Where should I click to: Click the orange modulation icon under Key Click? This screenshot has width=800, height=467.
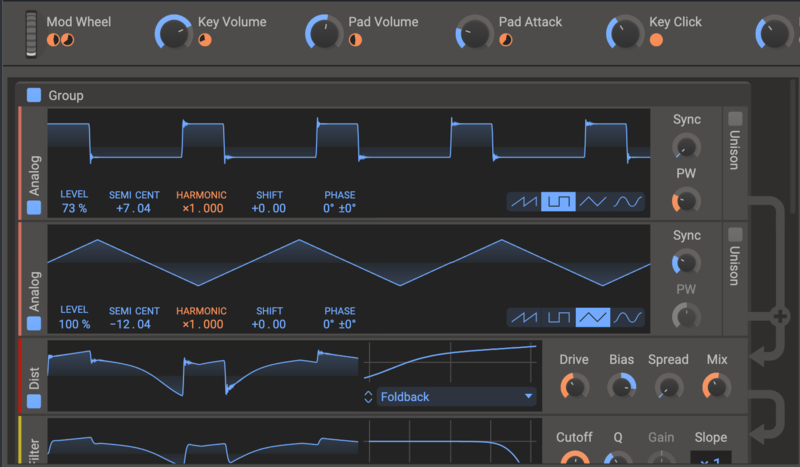656,40
